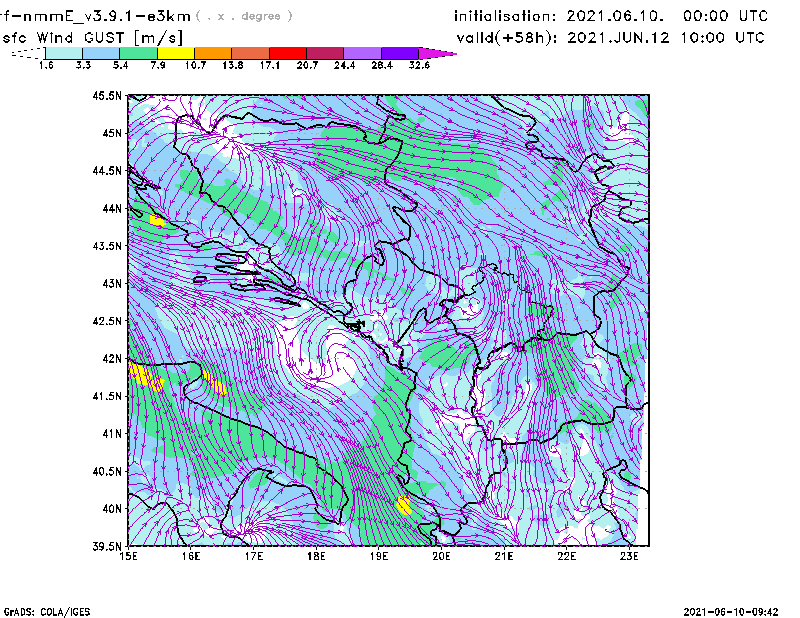Click the 41N latitude label
Image resolution: width=800 pixels, height=618 pixels.
[x=112, y=434]
